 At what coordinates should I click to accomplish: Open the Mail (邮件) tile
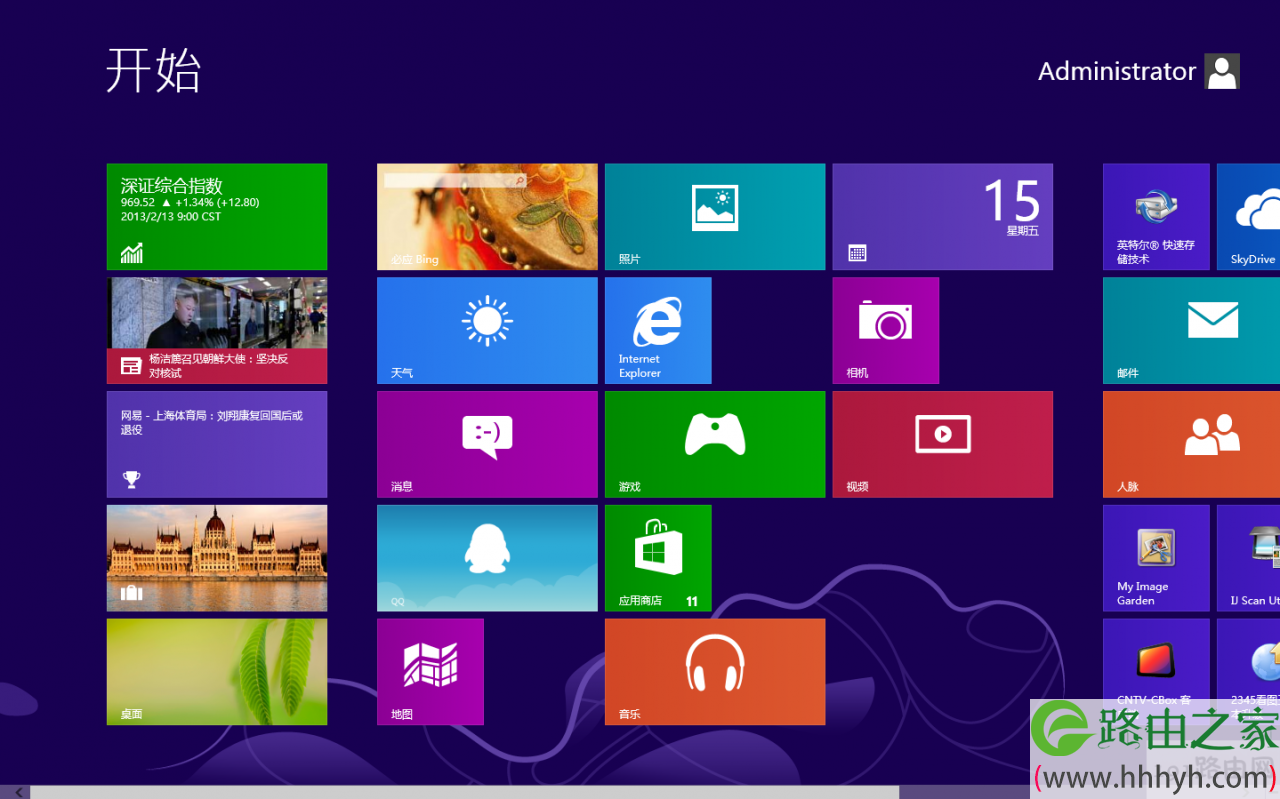(x=1191, y=330)
